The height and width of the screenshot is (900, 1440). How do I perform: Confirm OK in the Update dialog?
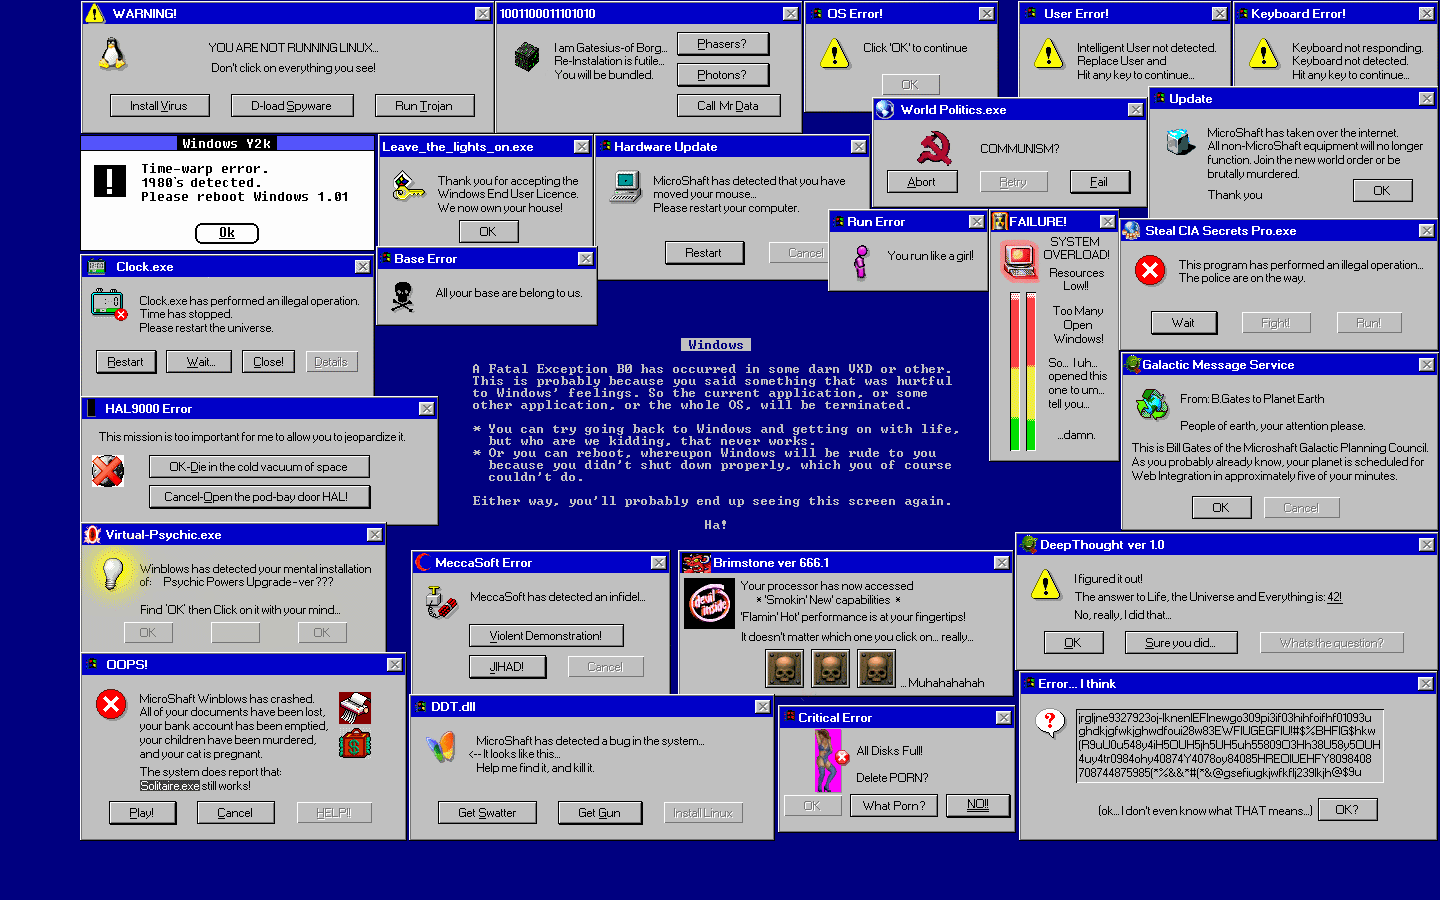click(1382, 191)
